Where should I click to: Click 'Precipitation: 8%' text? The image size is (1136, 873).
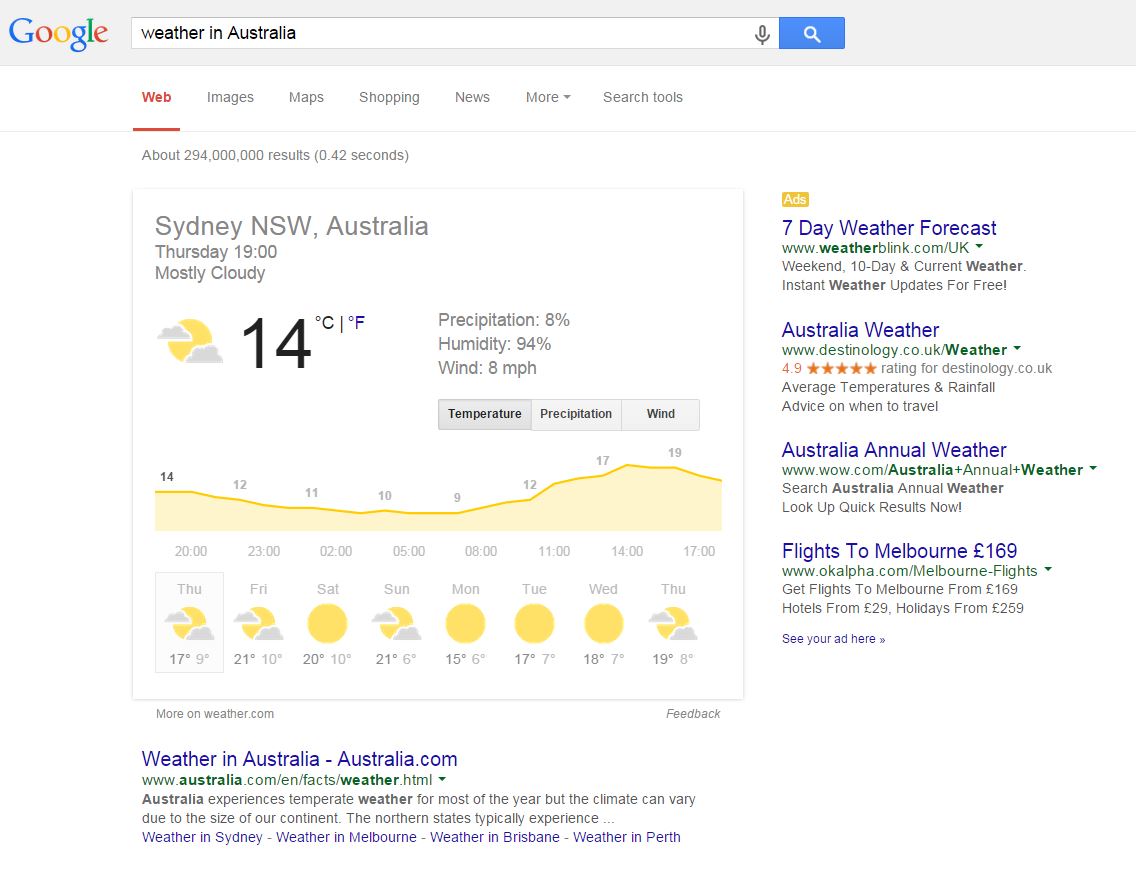[504, 320]
